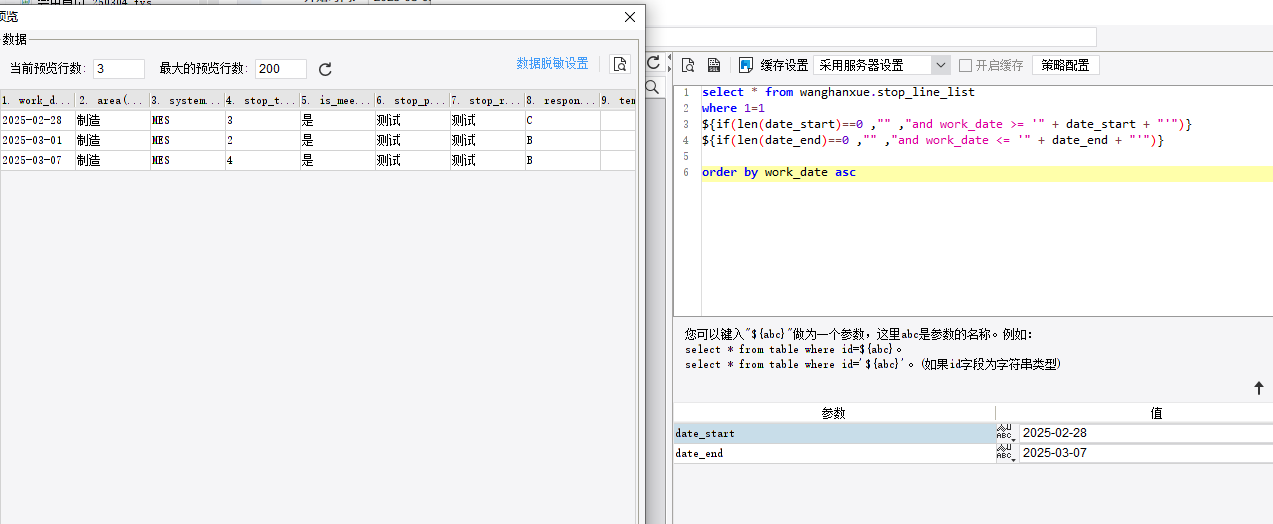Click the 策略配置 button
Viewport: 1273px width, 524px height.
1065,65
